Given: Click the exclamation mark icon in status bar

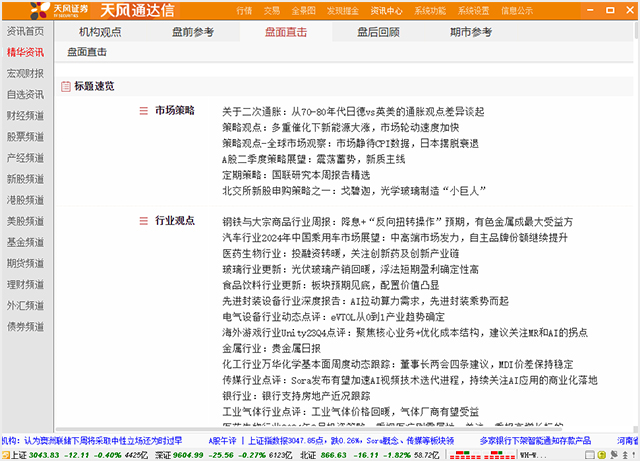Looking at the screenshot, I should point(635,455).
